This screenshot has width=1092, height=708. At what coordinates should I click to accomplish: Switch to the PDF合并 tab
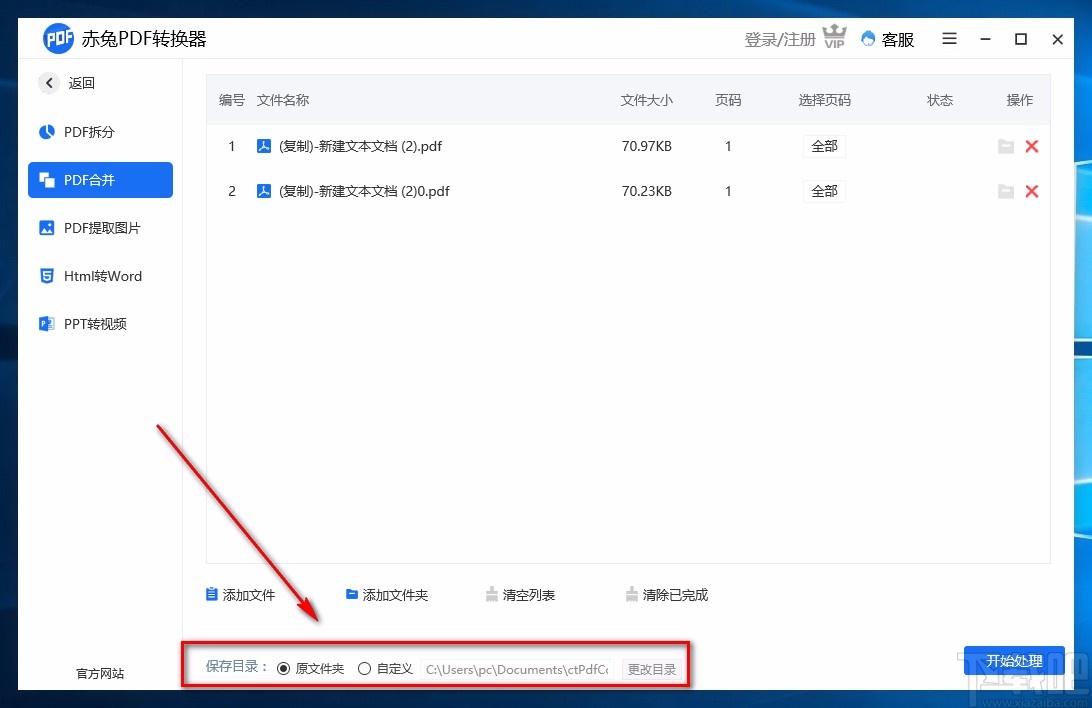100,180
